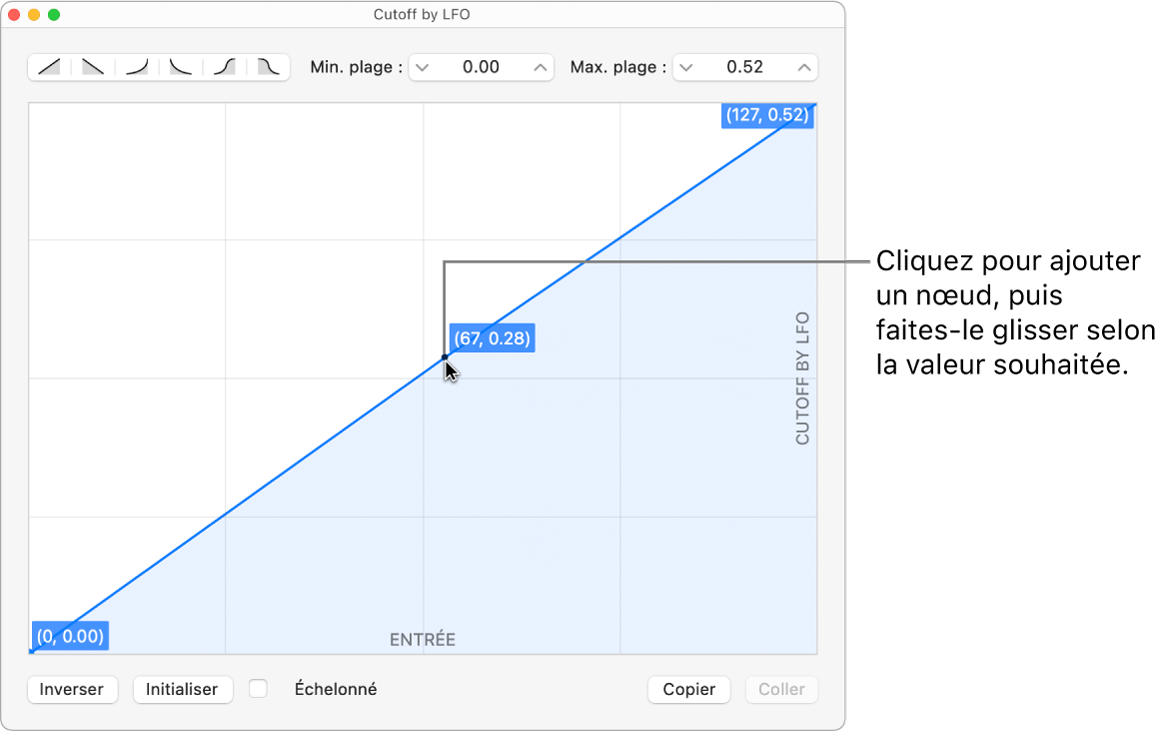Increase Max. plage using its up chevron
This screenshot has width=1162, height=732.
(804, 66)
